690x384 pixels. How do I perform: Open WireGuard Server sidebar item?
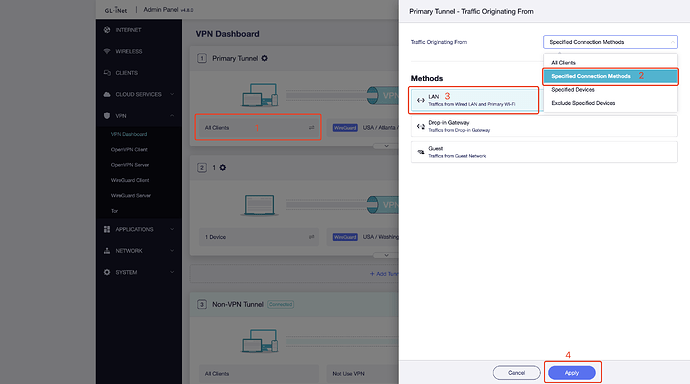click(131, 195)
